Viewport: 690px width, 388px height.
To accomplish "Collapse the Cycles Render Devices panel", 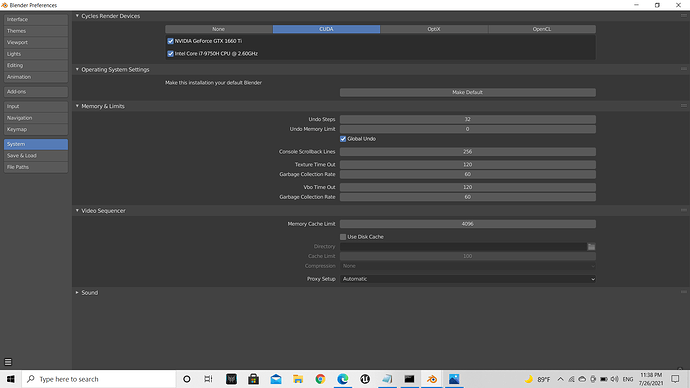I will (x=77, y=16).
